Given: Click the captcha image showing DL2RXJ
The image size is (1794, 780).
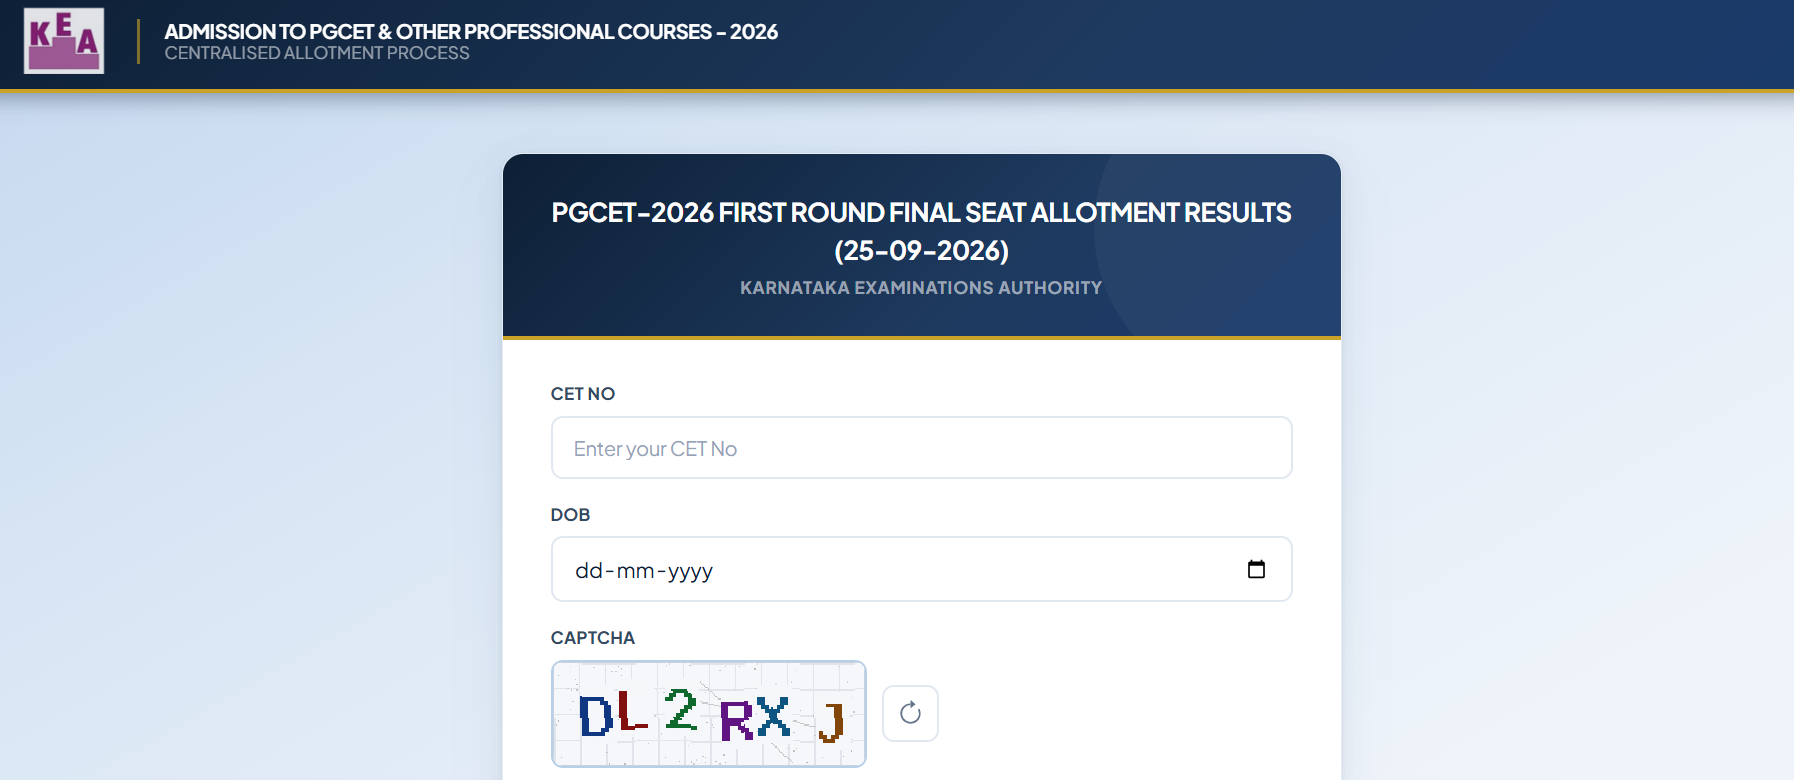Looking at the screenshot, I should click(709, 714).
